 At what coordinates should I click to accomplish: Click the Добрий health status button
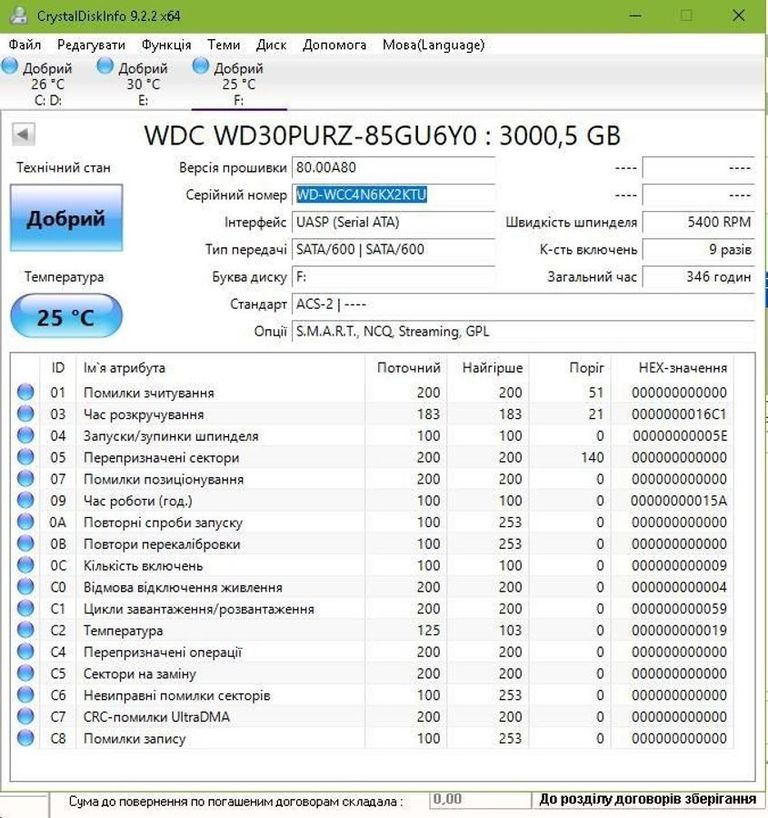pyautogui.click(x=66, y=218)
